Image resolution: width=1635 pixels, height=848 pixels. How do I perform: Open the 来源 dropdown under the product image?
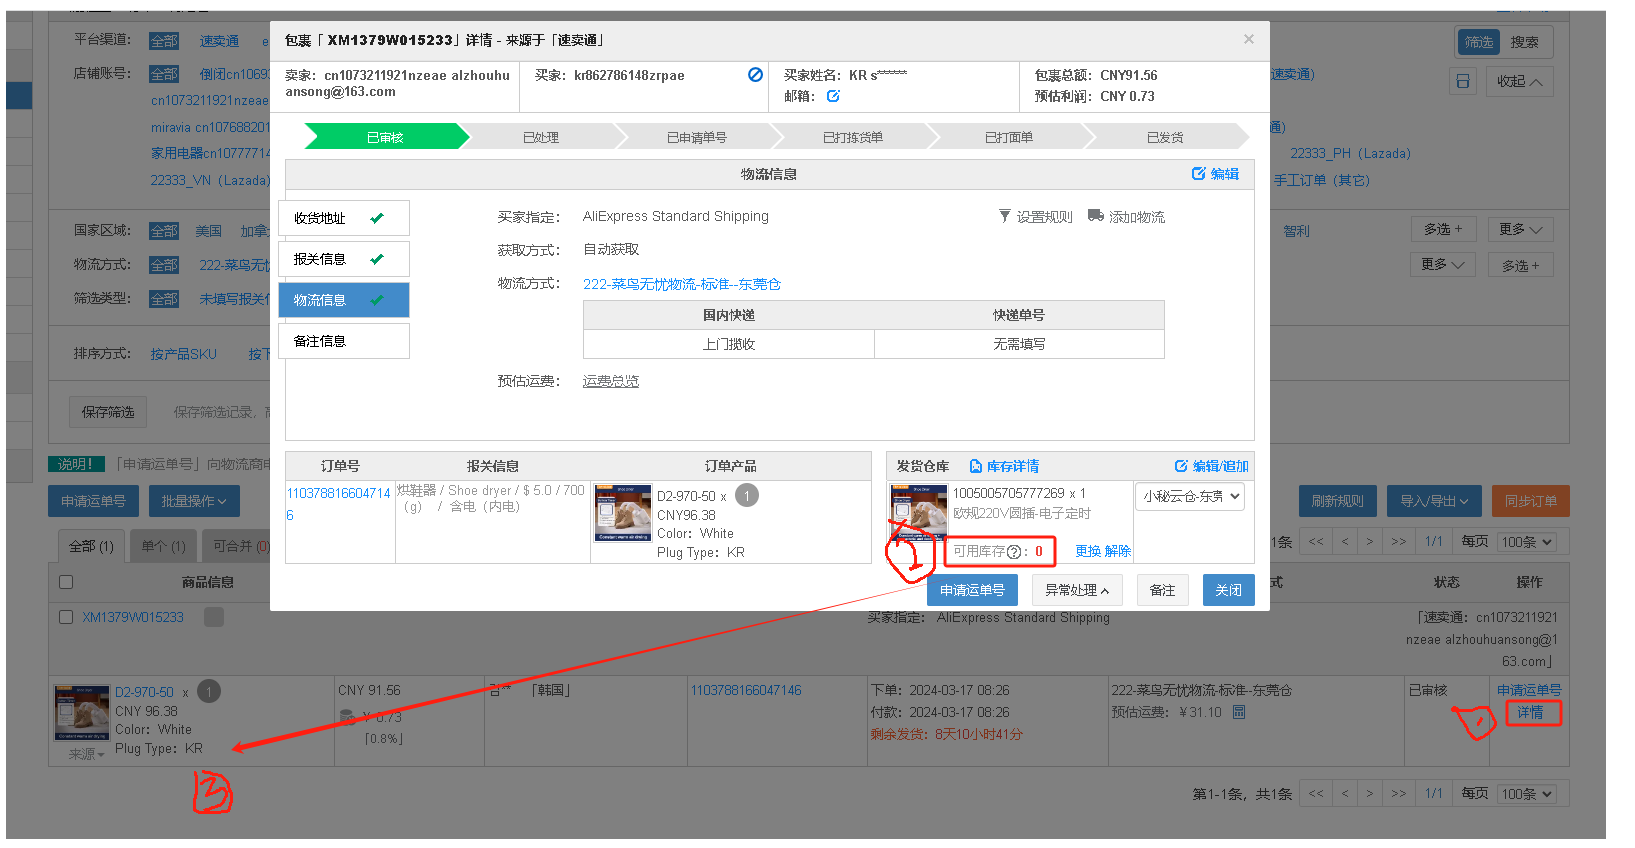click(87, 754)
